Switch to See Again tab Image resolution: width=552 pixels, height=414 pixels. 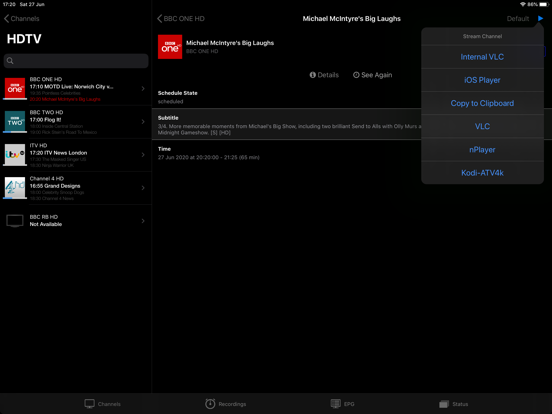372,75
